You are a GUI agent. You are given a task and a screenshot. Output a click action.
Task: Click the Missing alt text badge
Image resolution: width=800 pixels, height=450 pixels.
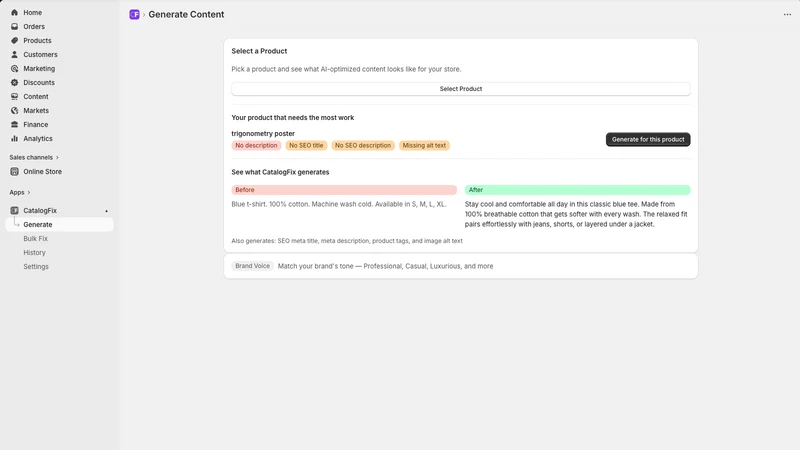(424, 145)
